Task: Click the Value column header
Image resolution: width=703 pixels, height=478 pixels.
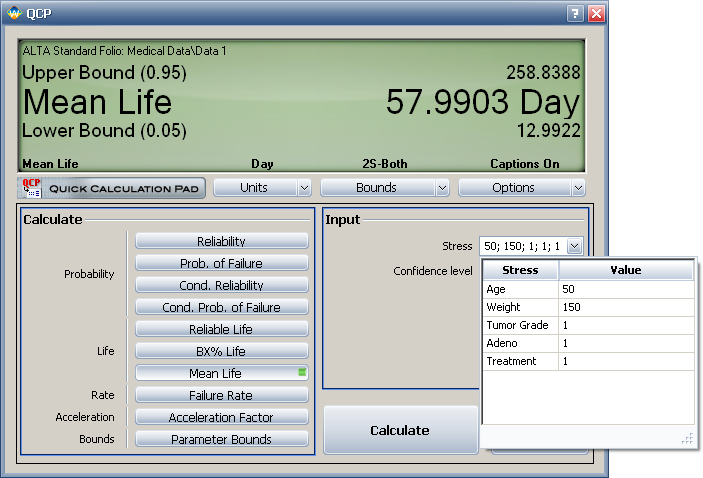Action: coord(626,270)
